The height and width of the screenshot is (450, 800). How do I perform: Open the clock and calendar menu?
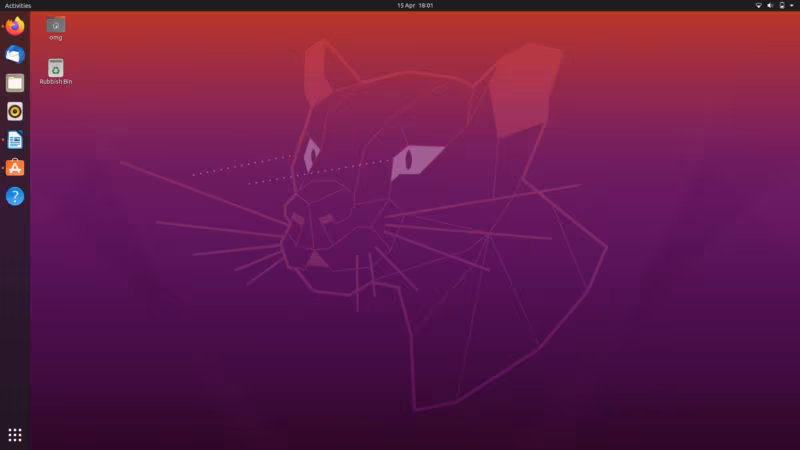coord(415,6)
